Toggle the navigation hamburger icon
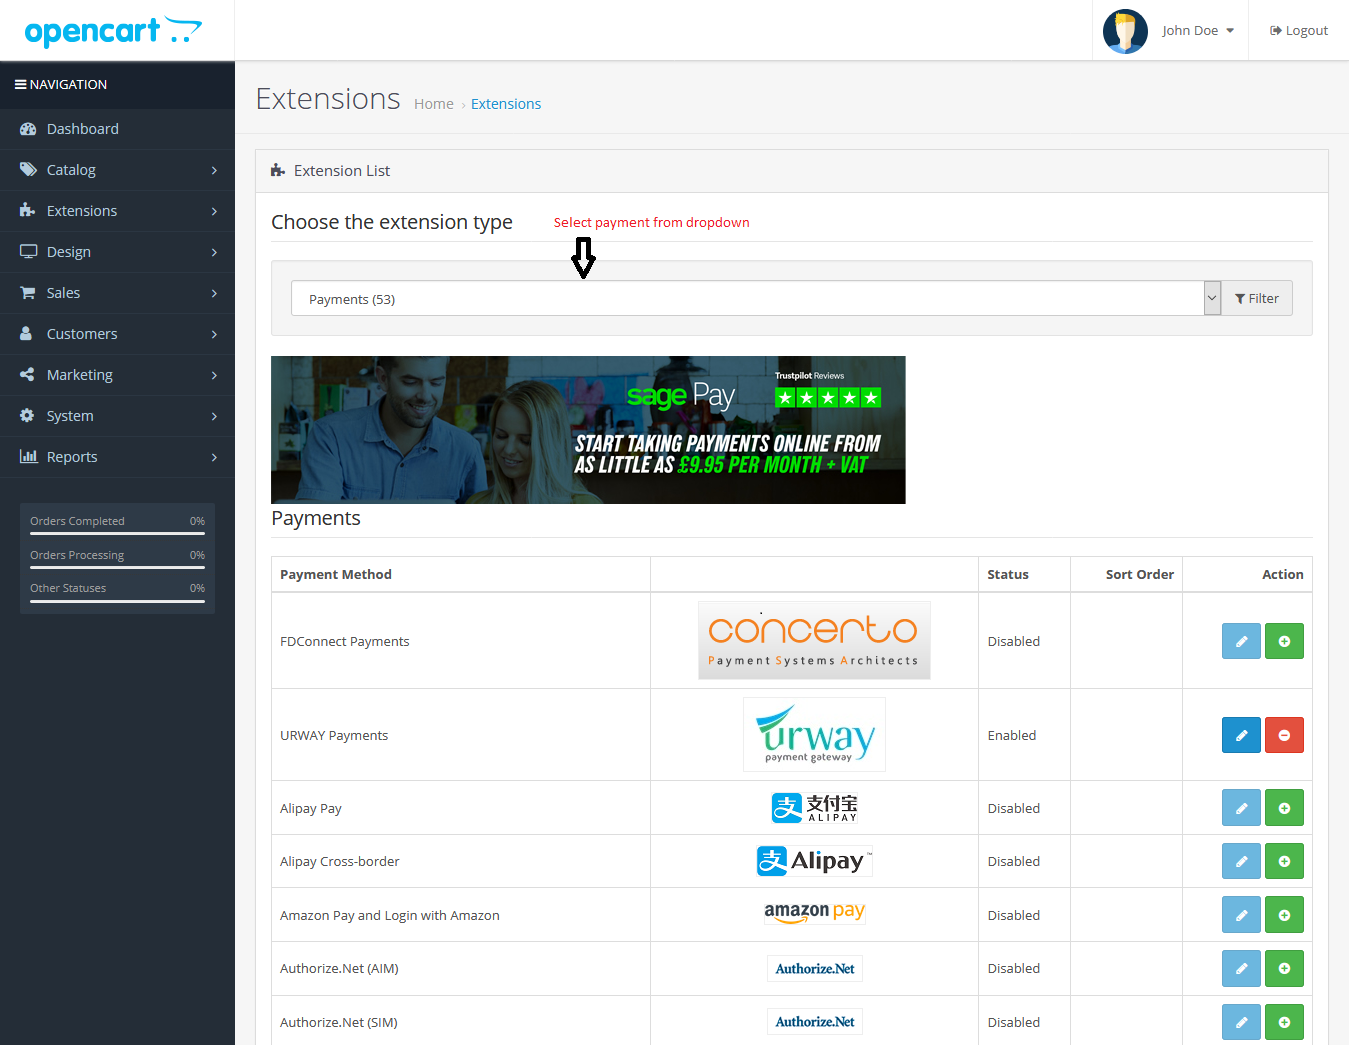Viewport: 1349px width, 1045px height. 20,85
